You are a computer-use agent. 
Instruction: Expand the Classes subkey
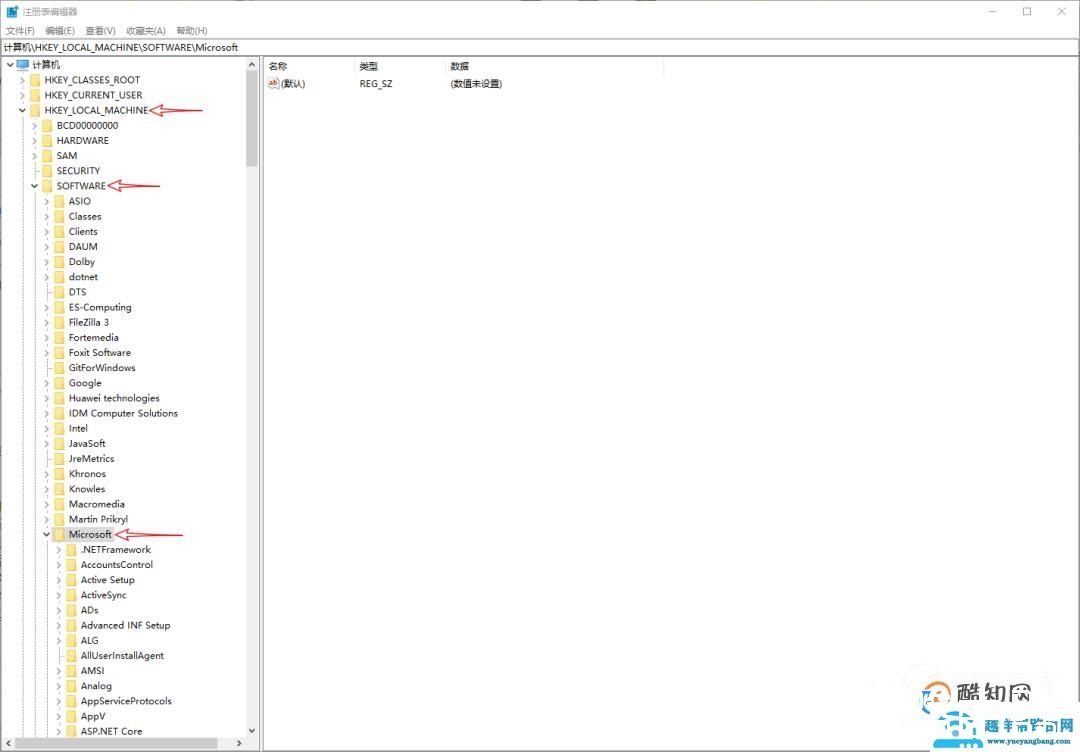tap(46, 216)
